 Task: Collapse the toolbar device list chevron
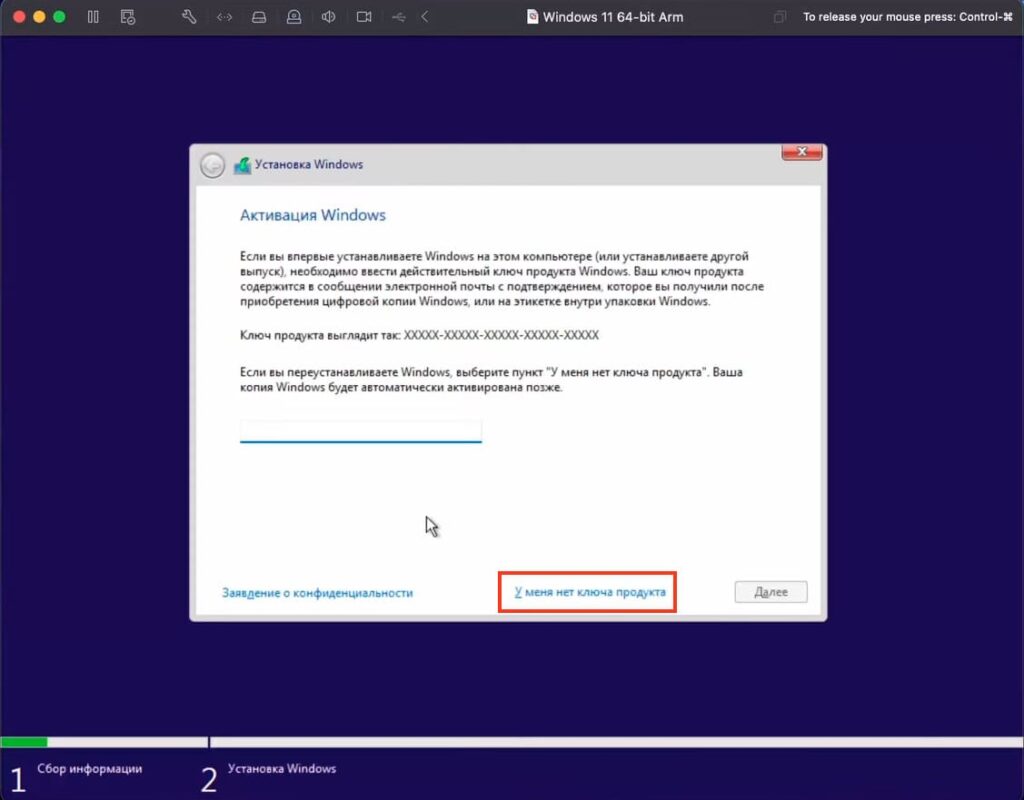coord(425,17)
